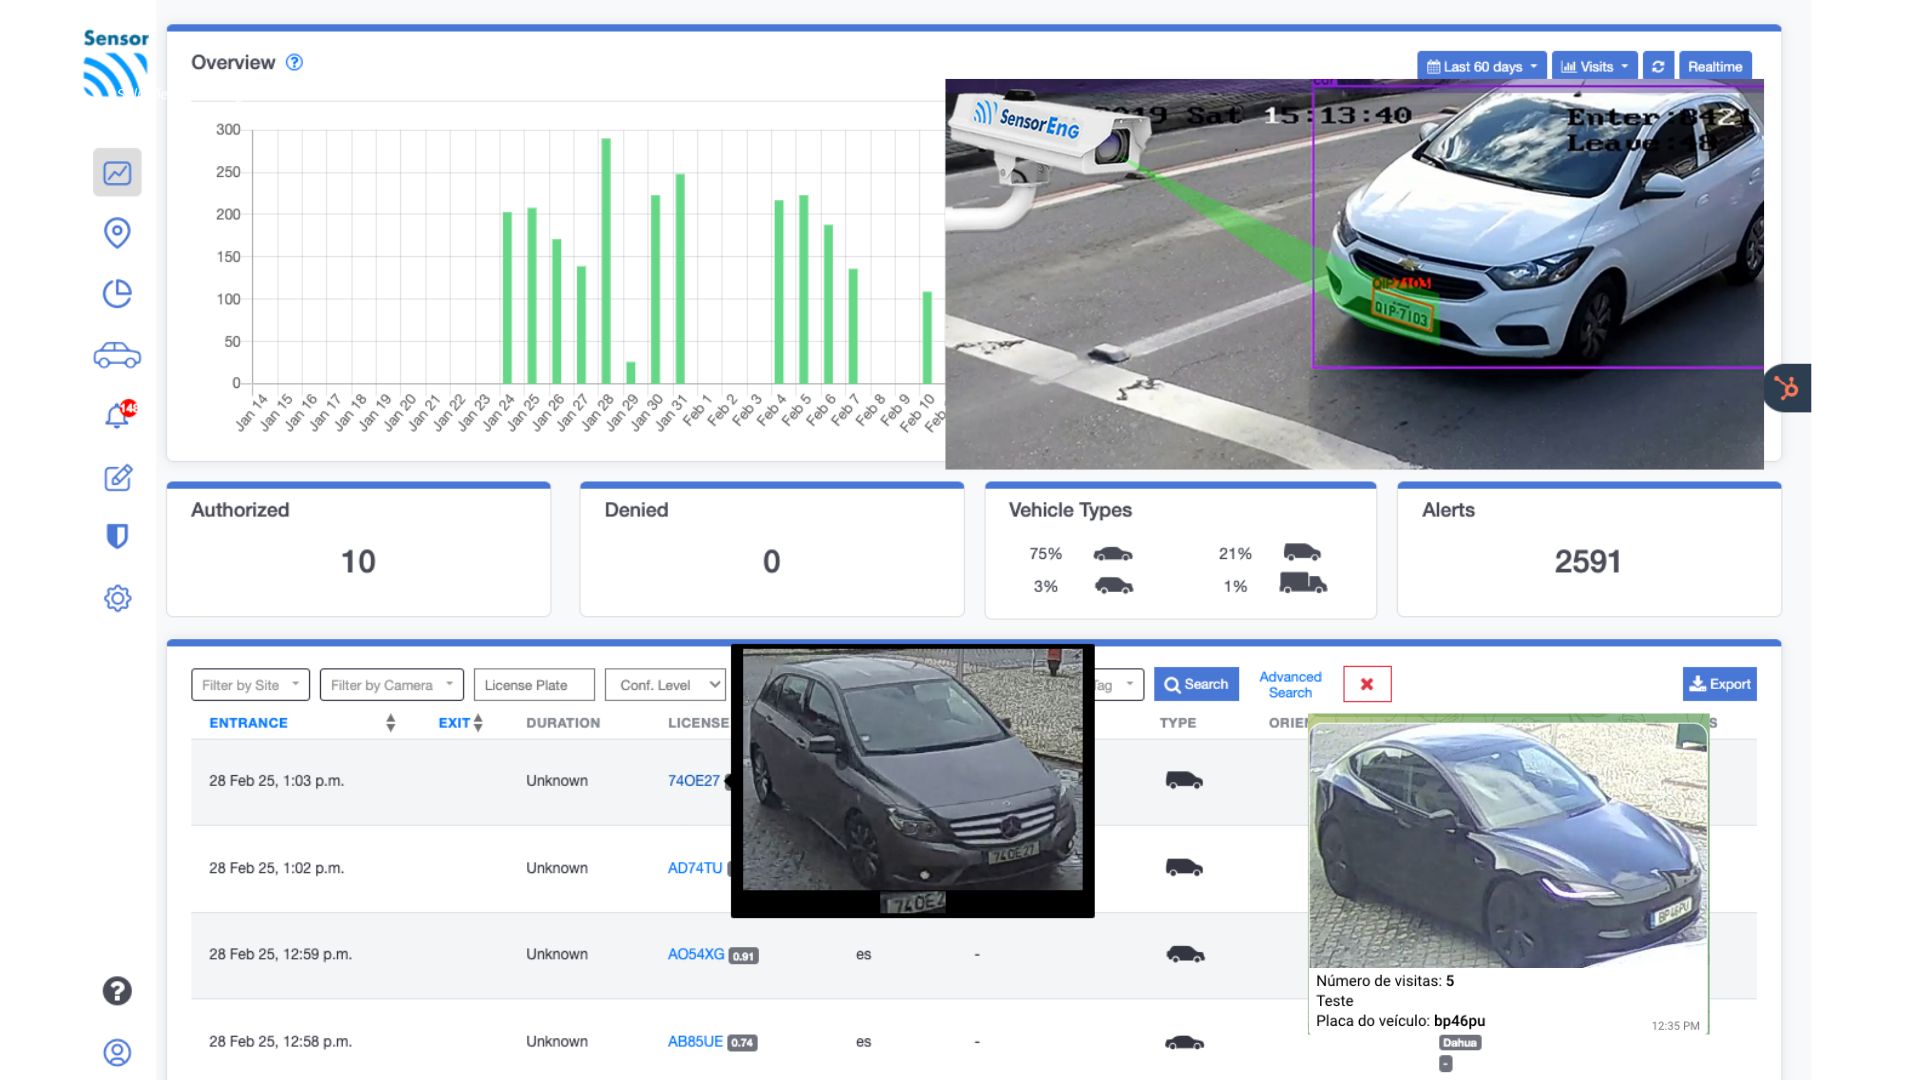Open the Filter by Camera dropdown
Viewport: 1920px width, 1080px height.
click(x=392, y=685)
